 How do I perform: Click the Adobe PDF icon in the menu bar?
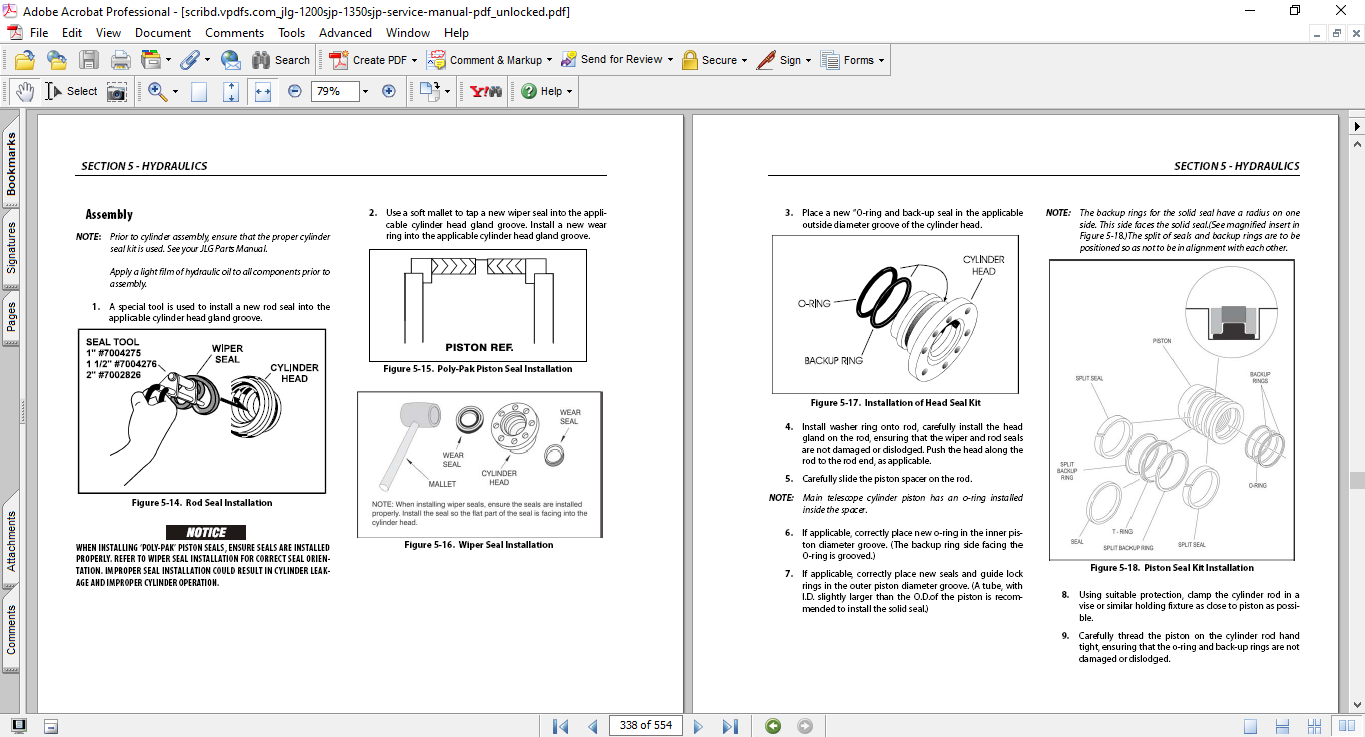(14, 33)
